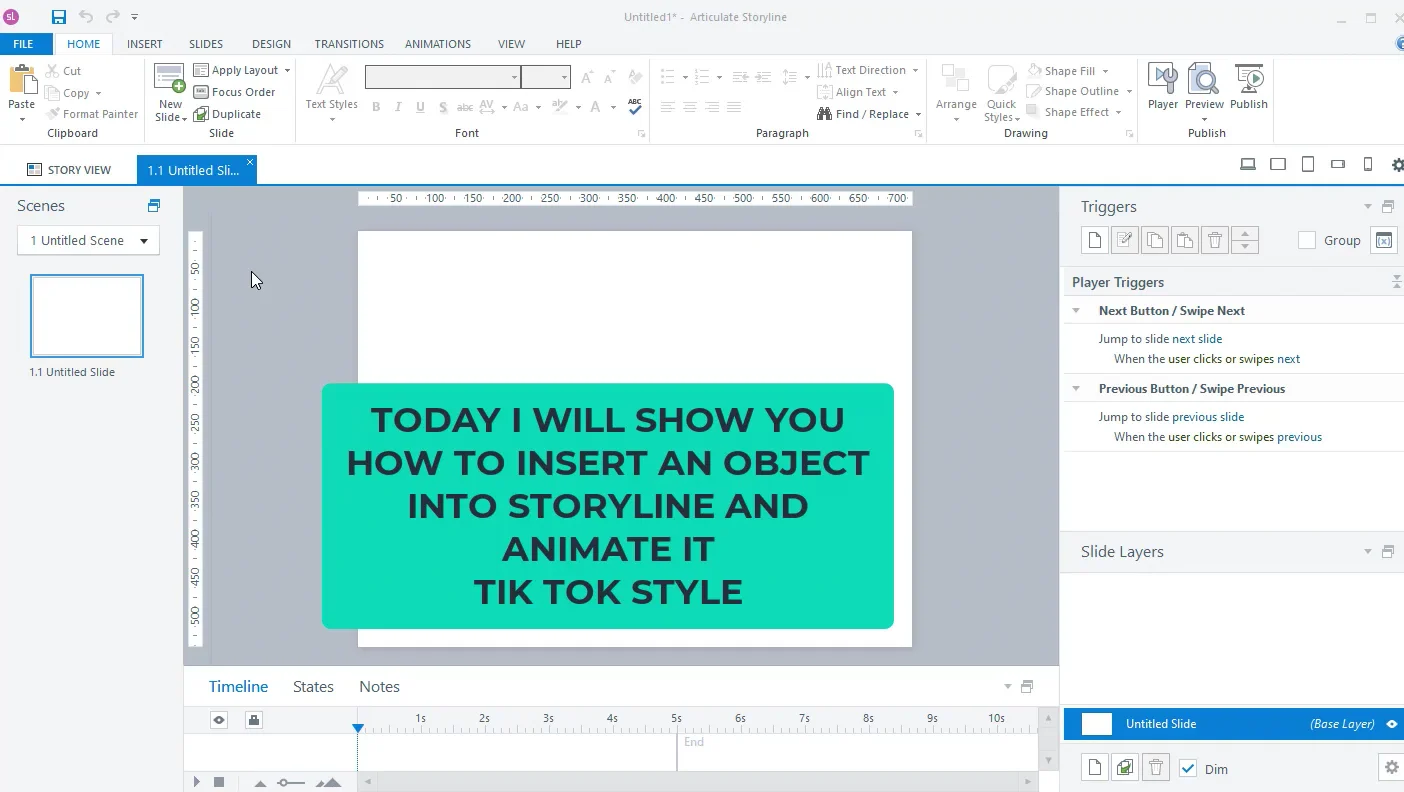
Task: Switch to phone landscape preview
Action: coord(1338,165)
